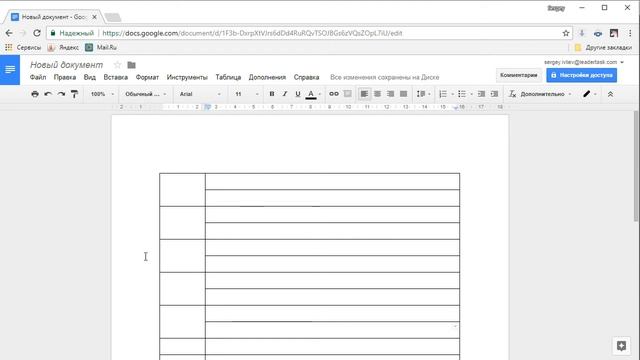This screenshot has width=640, height=360.
Task: Open the Docs home icon
Action: [10, 70]
